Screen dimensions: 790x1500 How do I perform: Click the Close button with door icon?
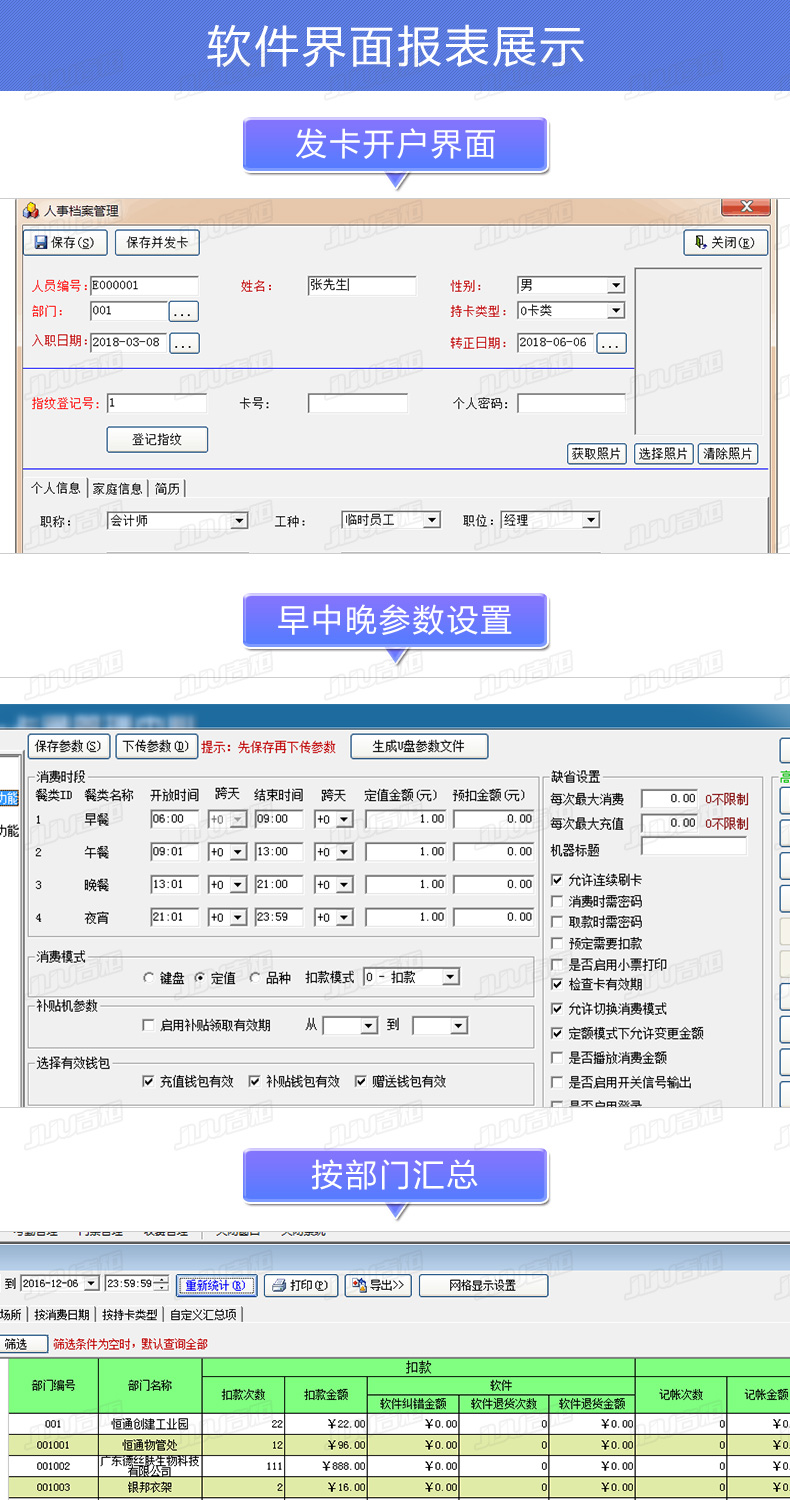tap(725, 242)
